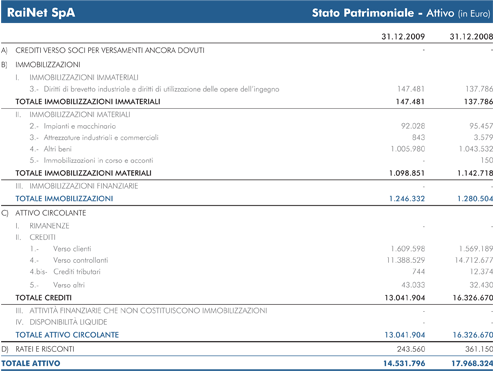
Task: Click the 31.12.2009 column header
Action: 403,36
